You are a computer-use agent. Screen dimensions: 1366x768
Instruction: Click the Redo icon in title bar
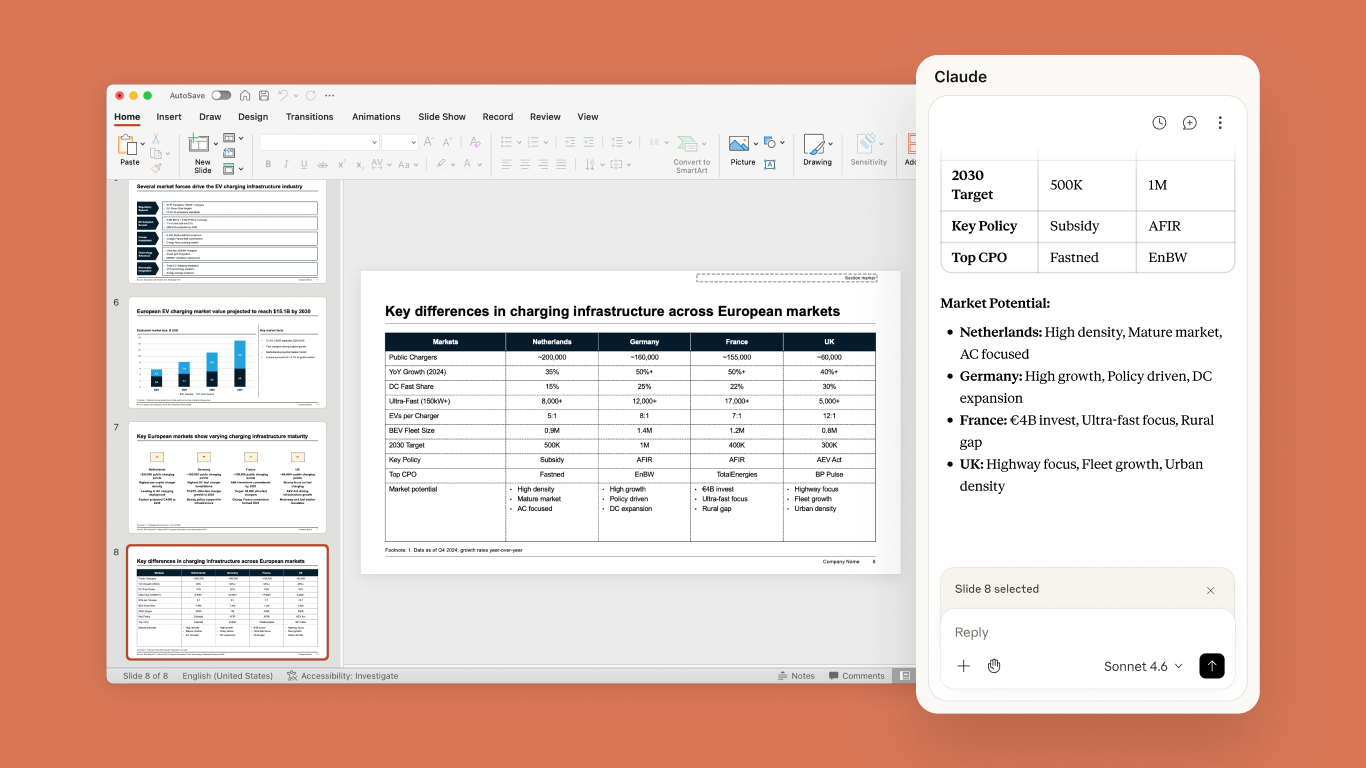[311, 96]
